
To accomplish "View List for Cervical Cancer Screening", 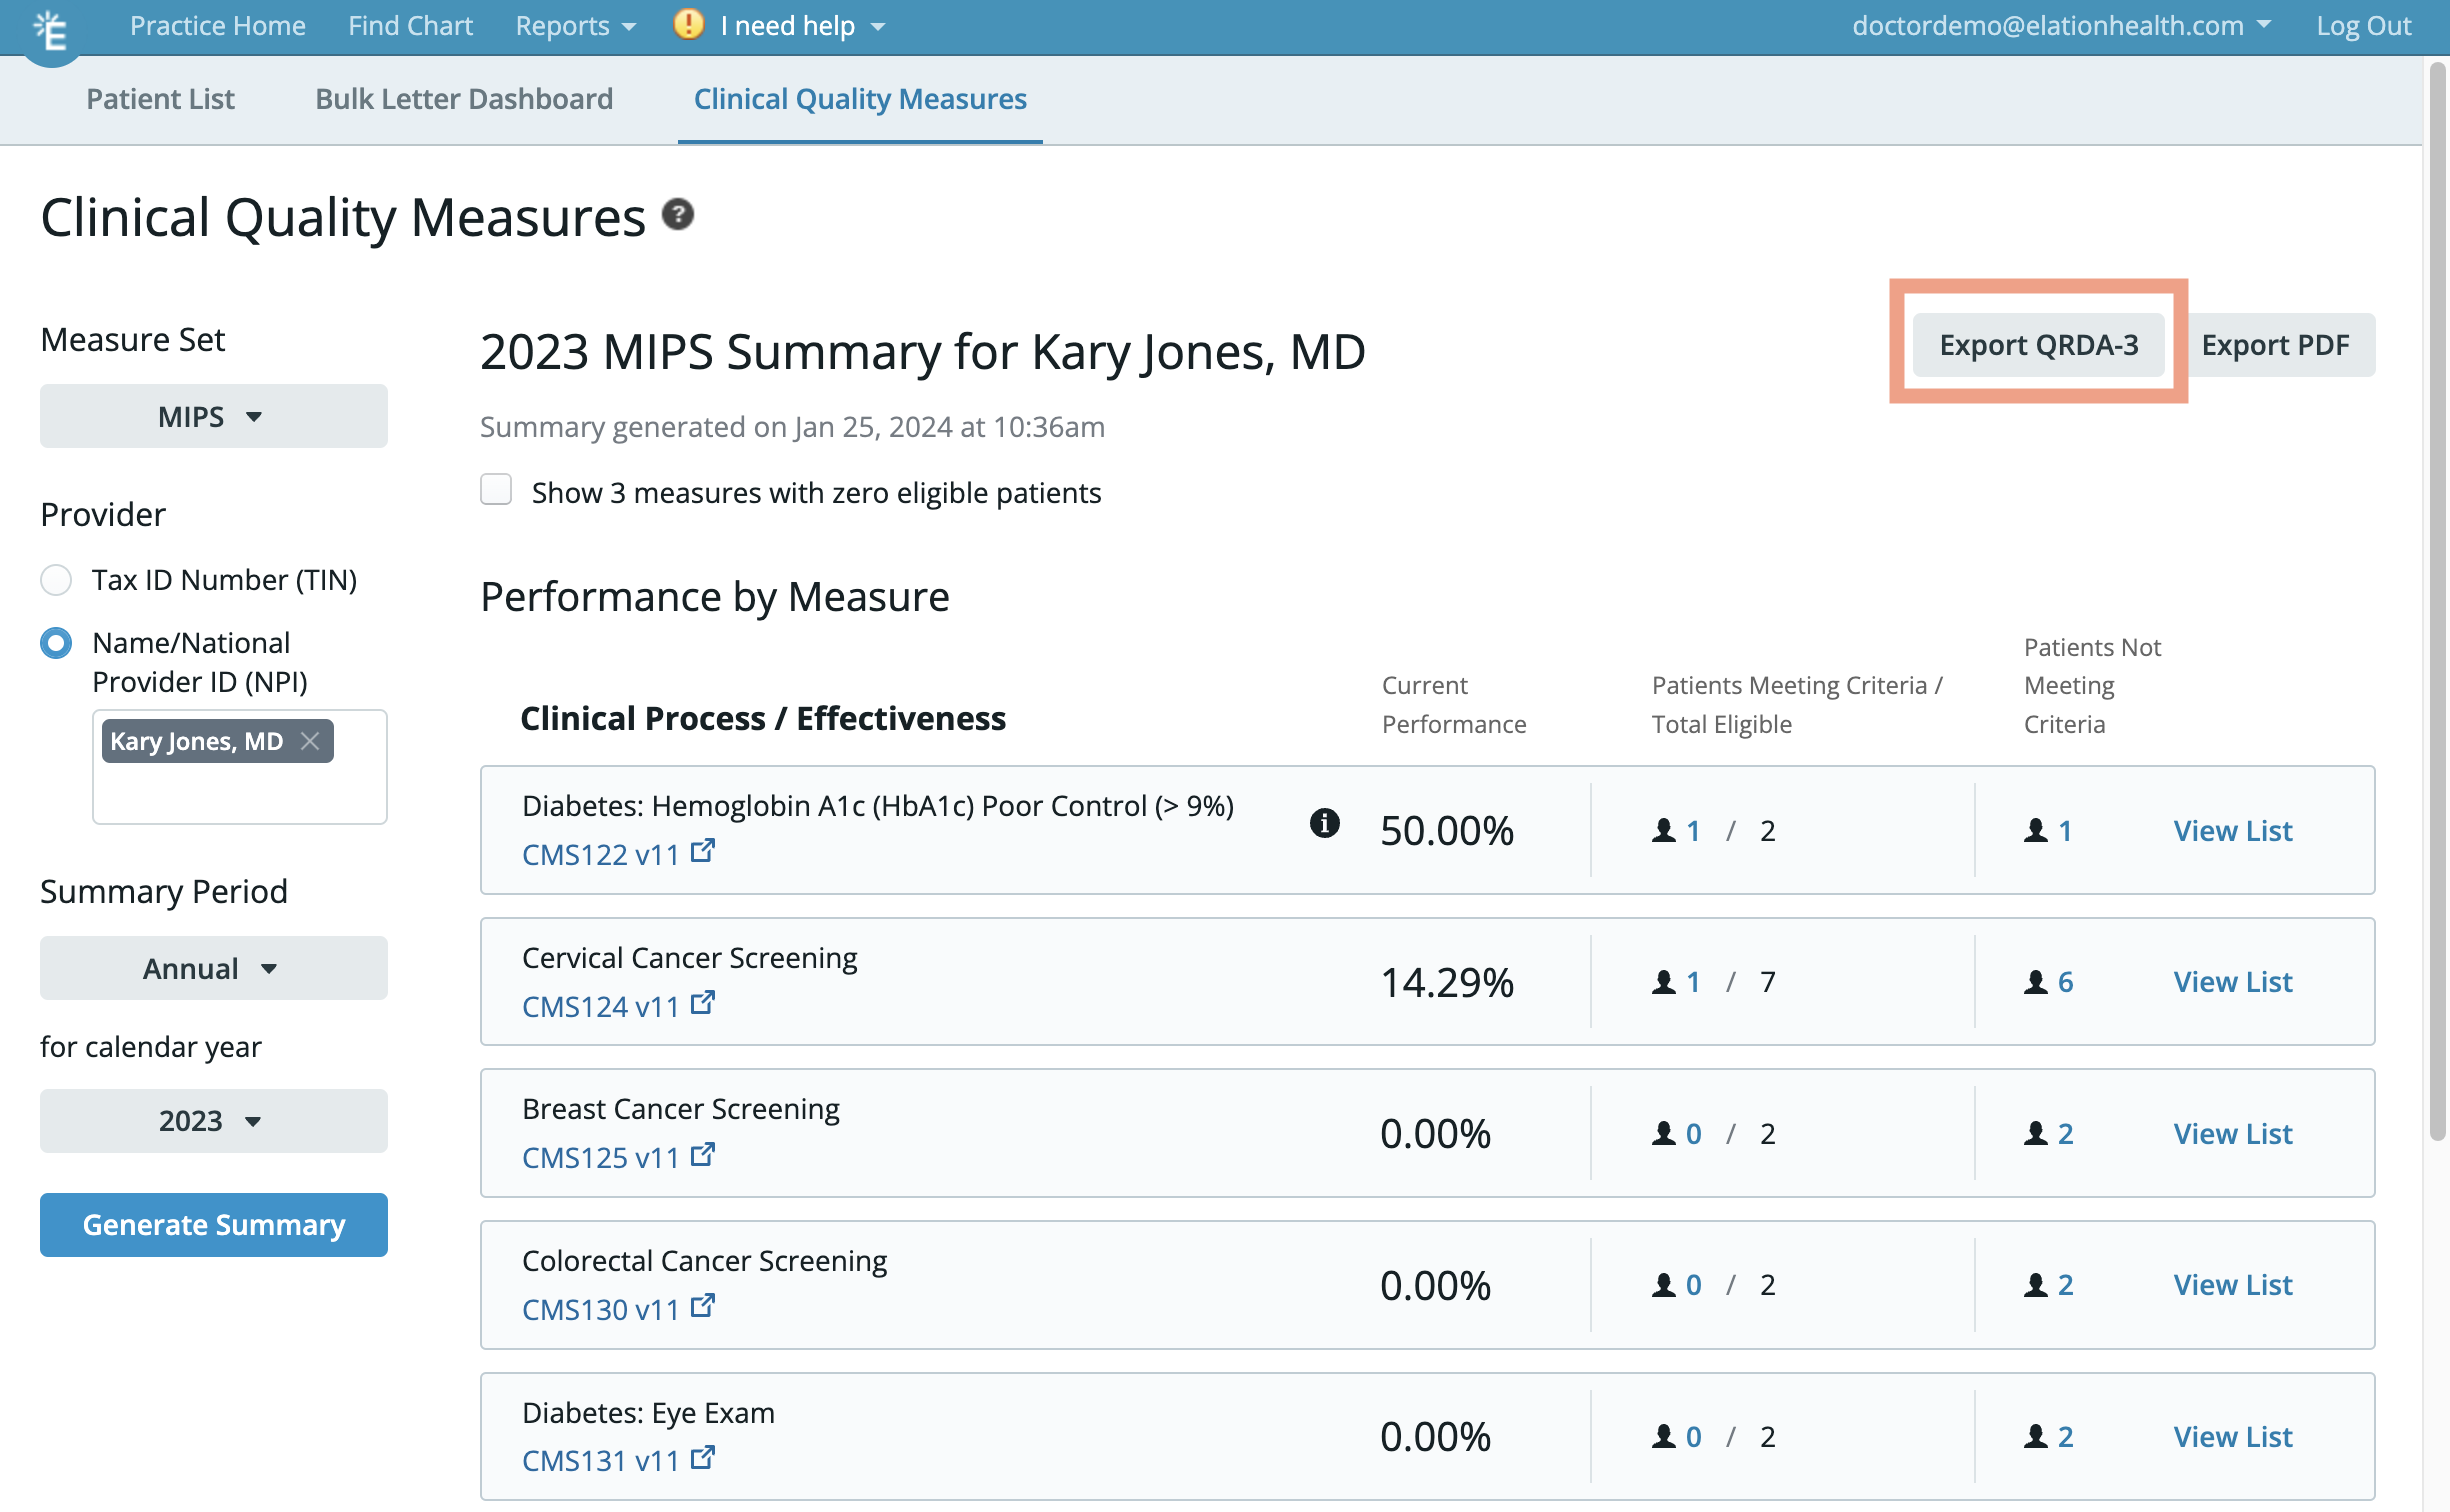I will click(x=2232, y=982).
